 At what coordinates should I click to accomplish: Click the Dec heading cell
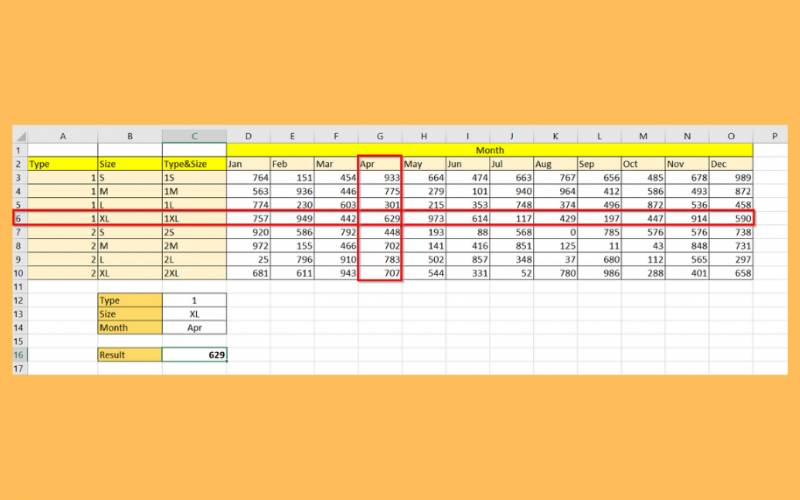pos(730,163)
